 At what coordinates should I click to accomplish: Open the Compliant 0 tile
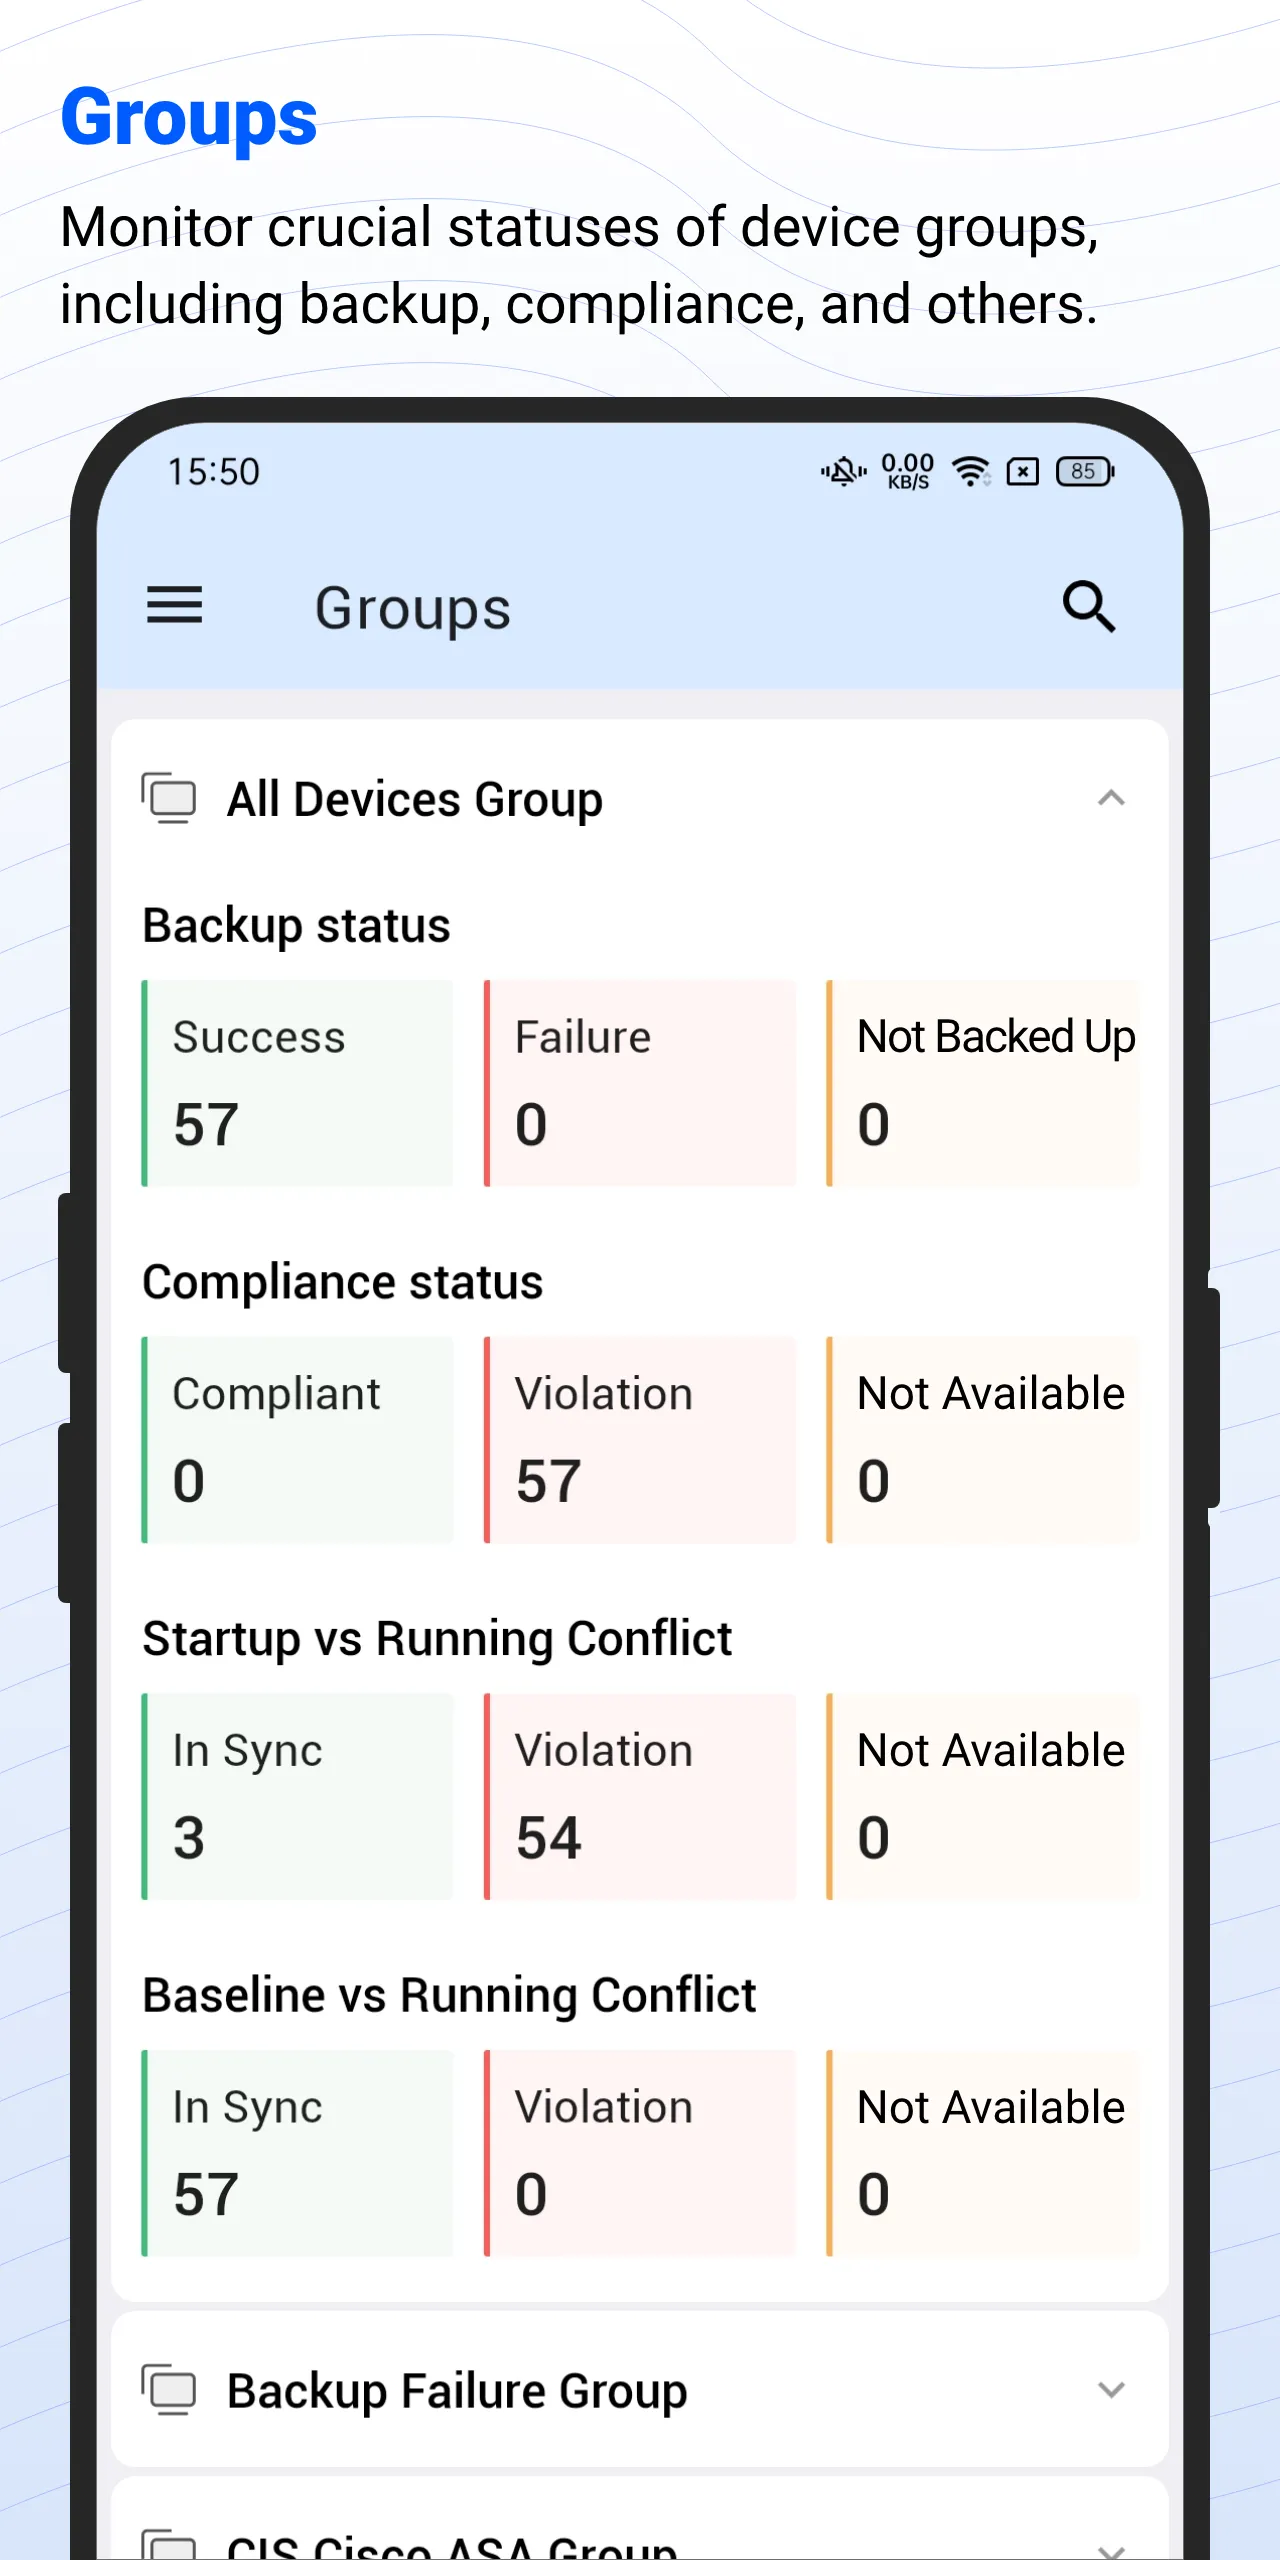click(x=298, y=1440)
